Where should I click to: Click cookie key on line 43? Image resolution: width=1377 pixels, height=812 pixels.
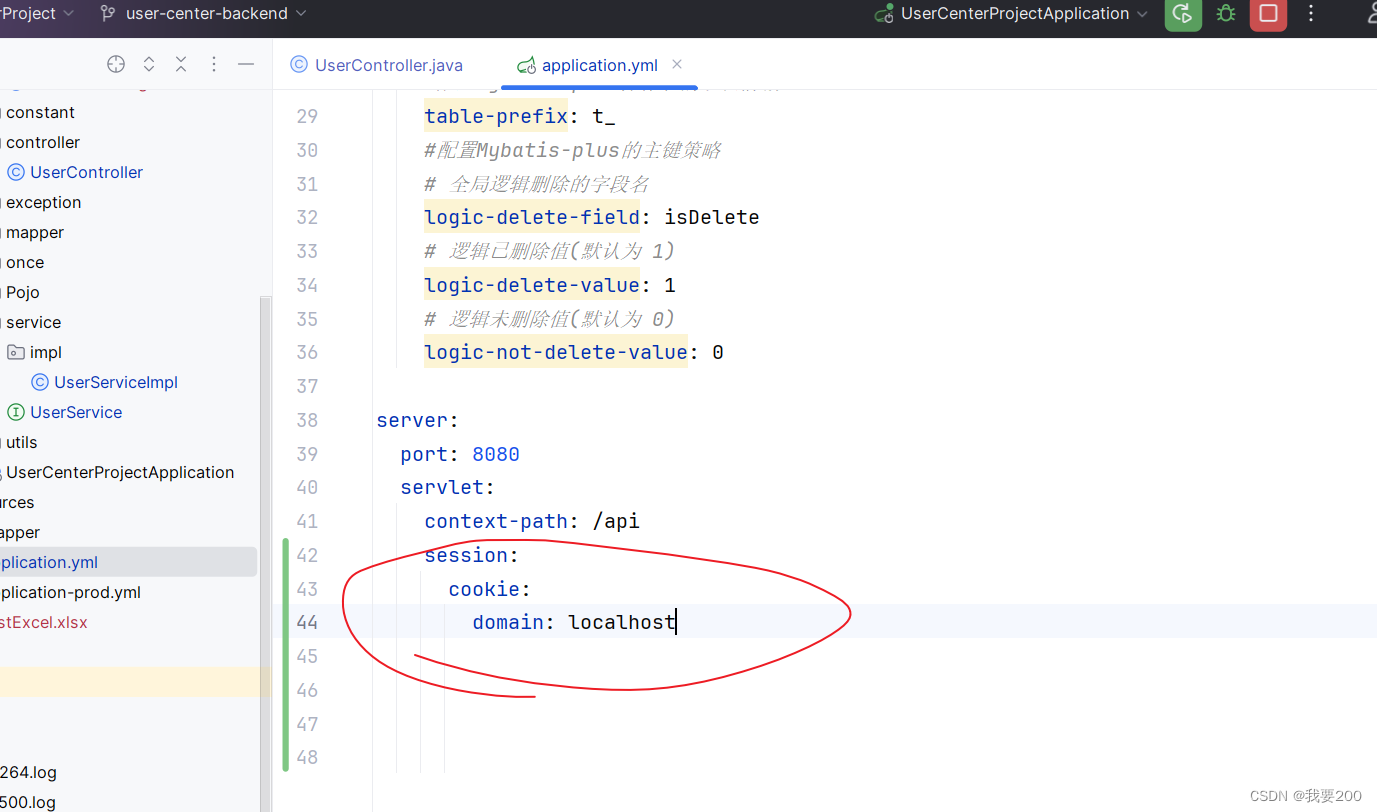(x=484, y=589)
